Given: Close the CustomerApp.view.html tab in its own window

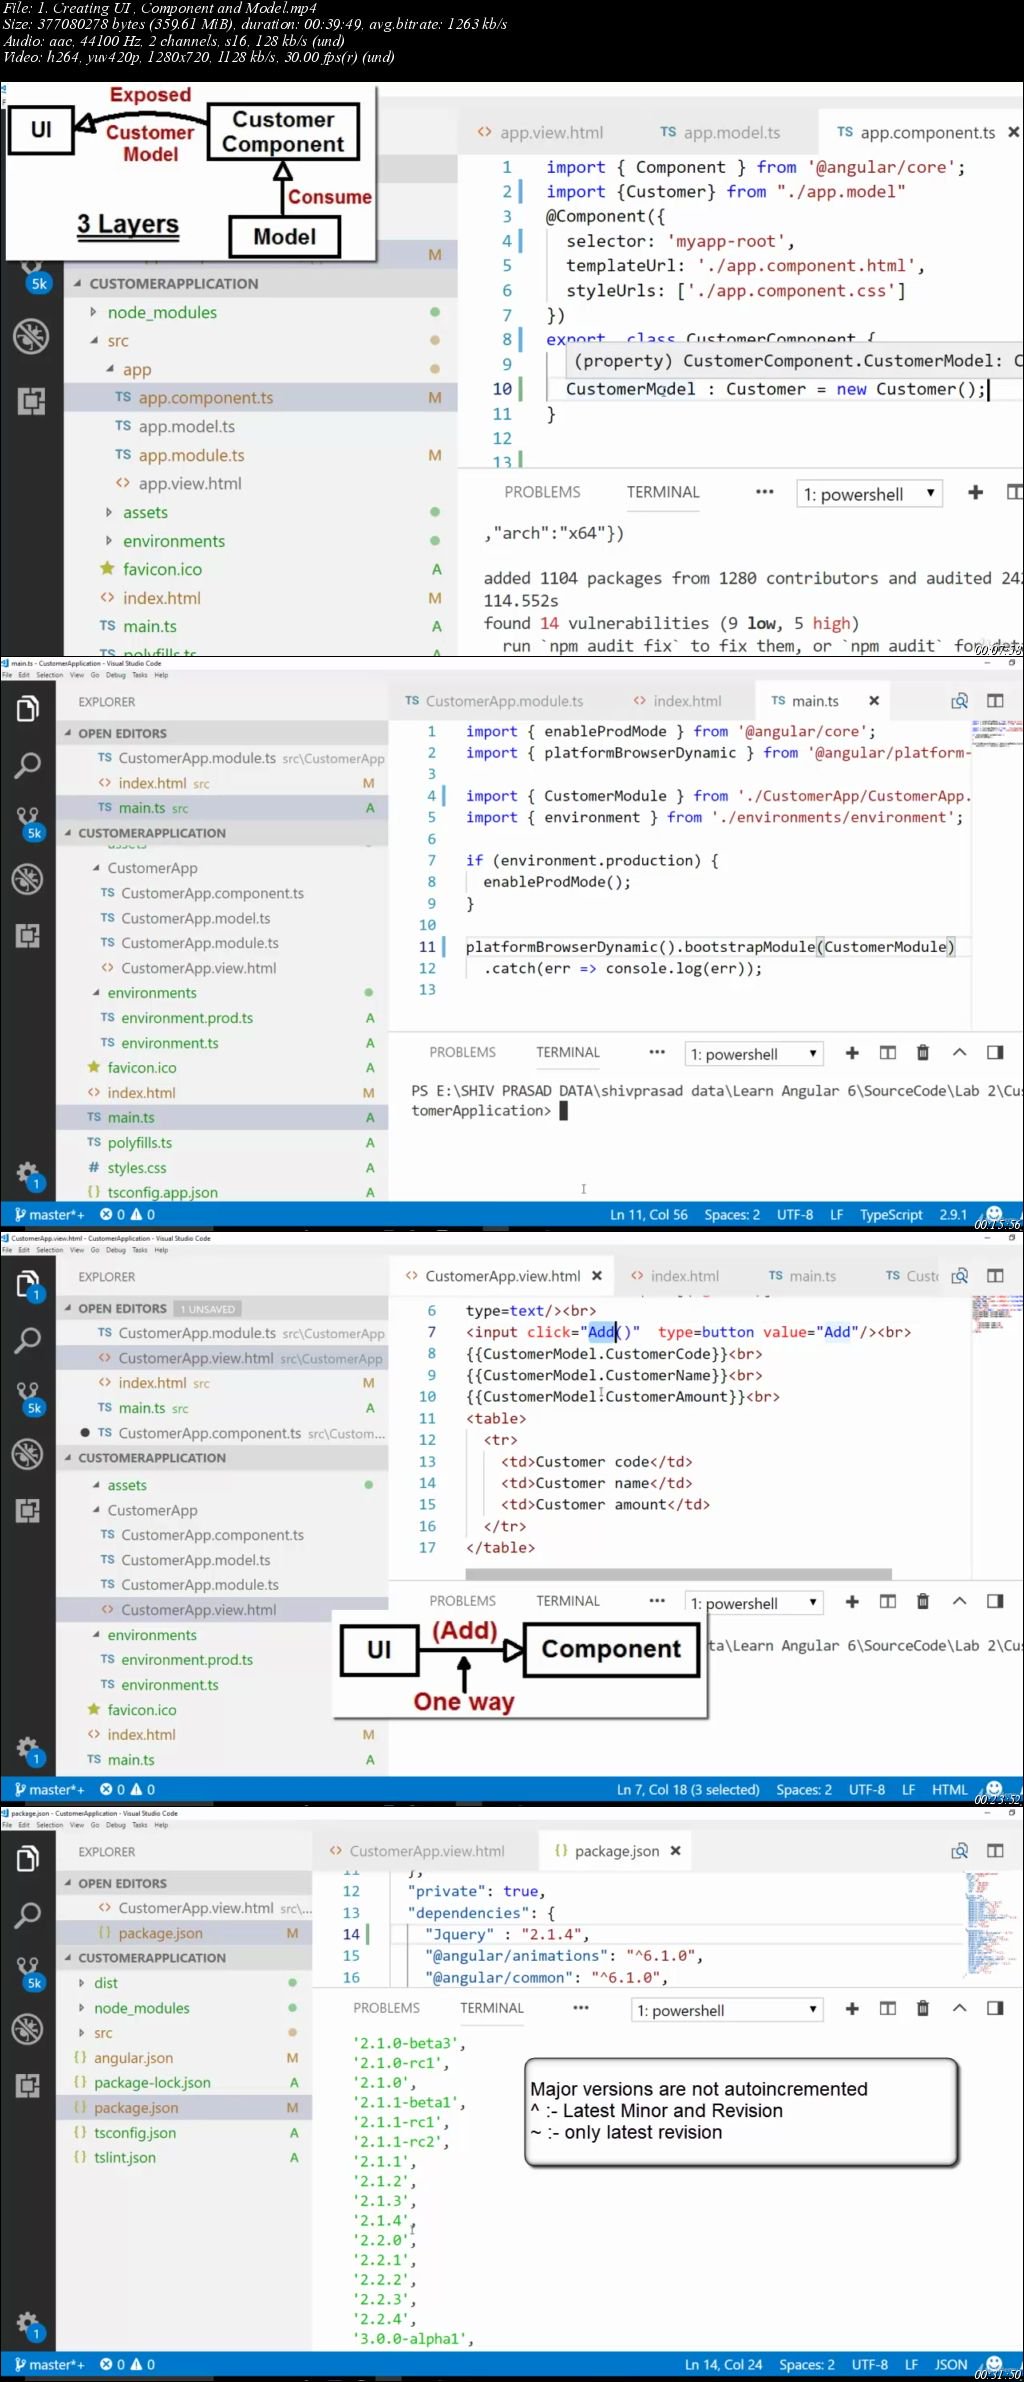Looking at the screenshot, I should [597, 1276].
